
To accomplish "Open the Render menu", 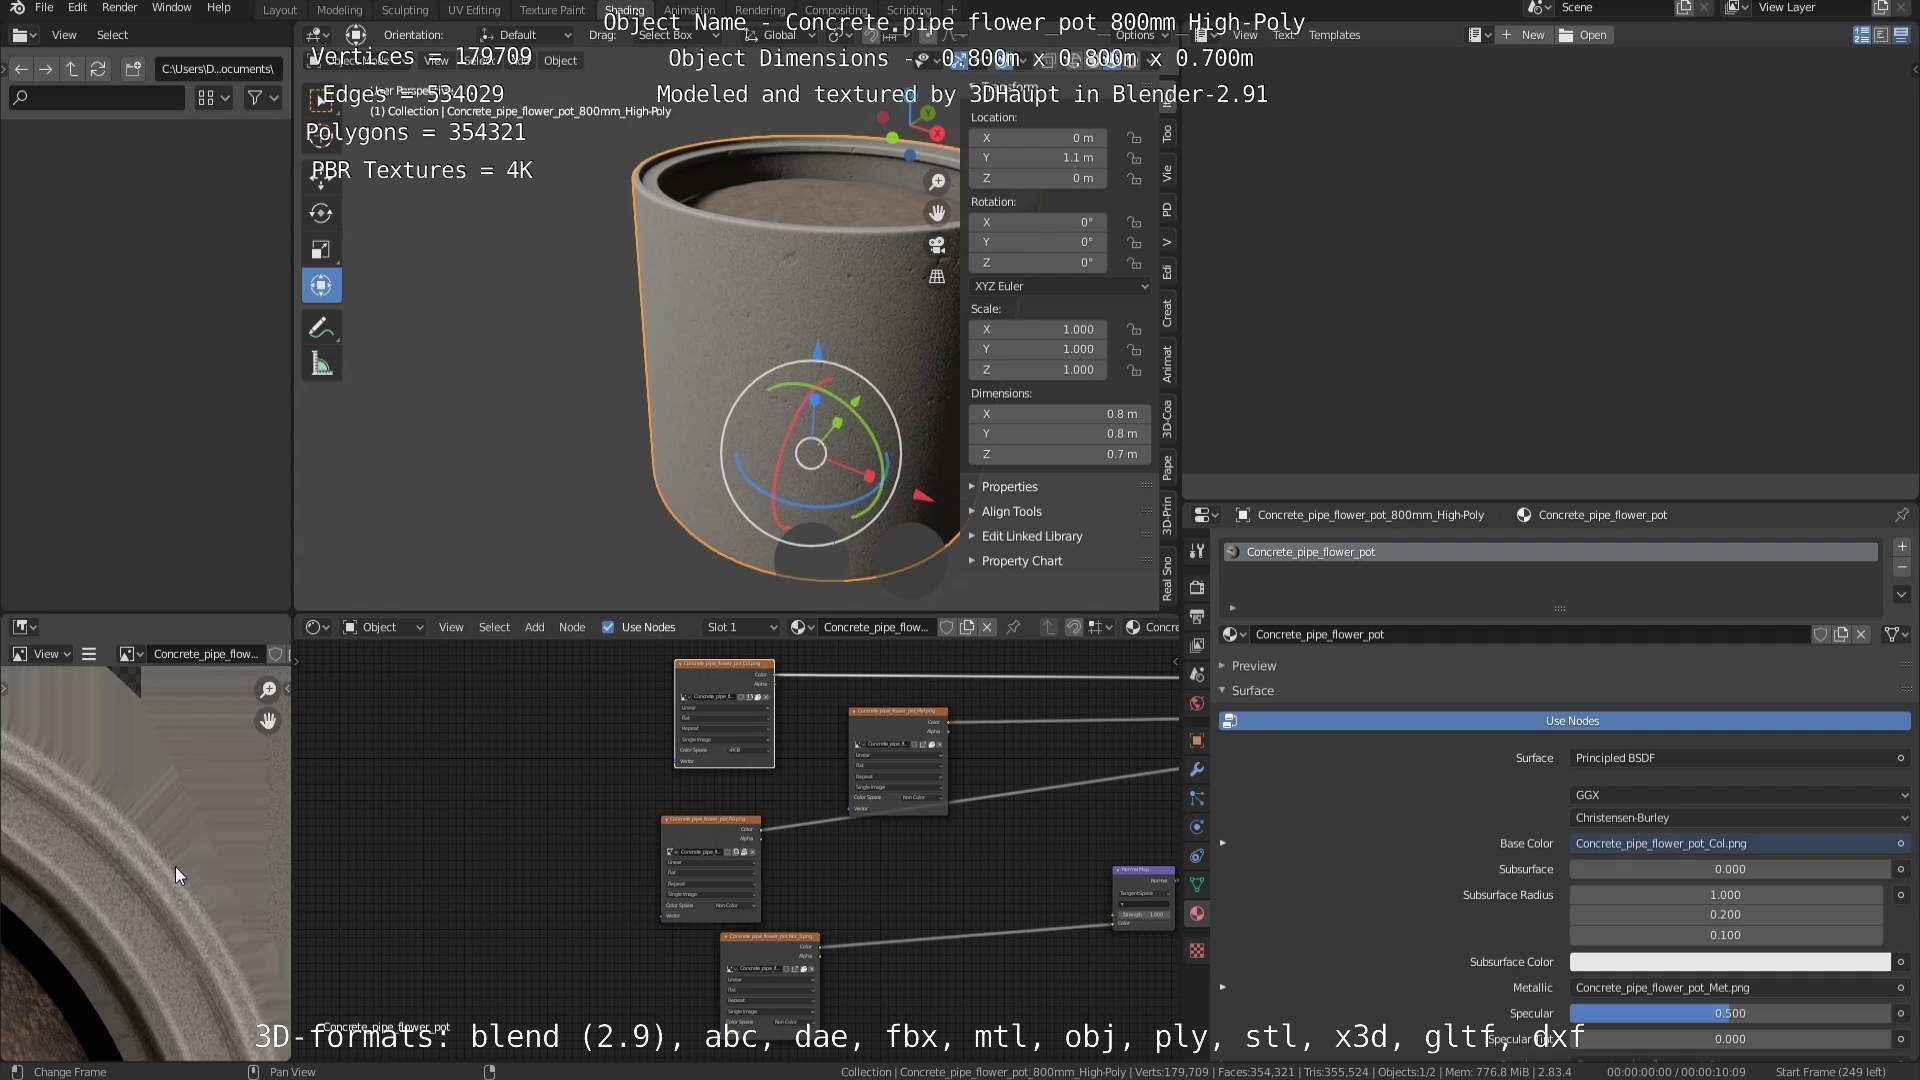I will point(119,8).
